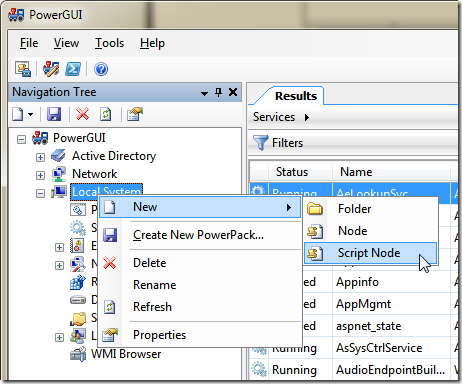Click the save floppy icon in Navigation Tree toolbar
The width and height of the screenshot is (462, 384).
click(54, 114)
